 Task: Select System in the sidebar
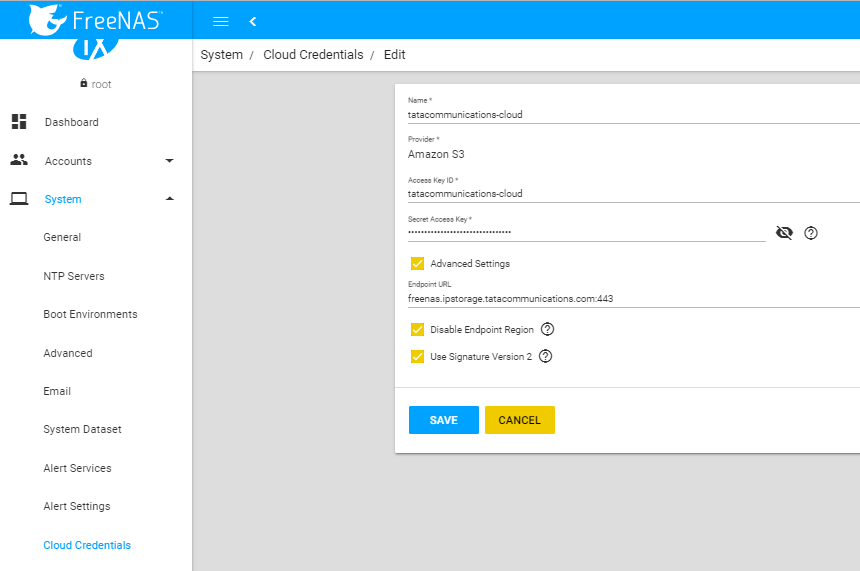(63, 199)
